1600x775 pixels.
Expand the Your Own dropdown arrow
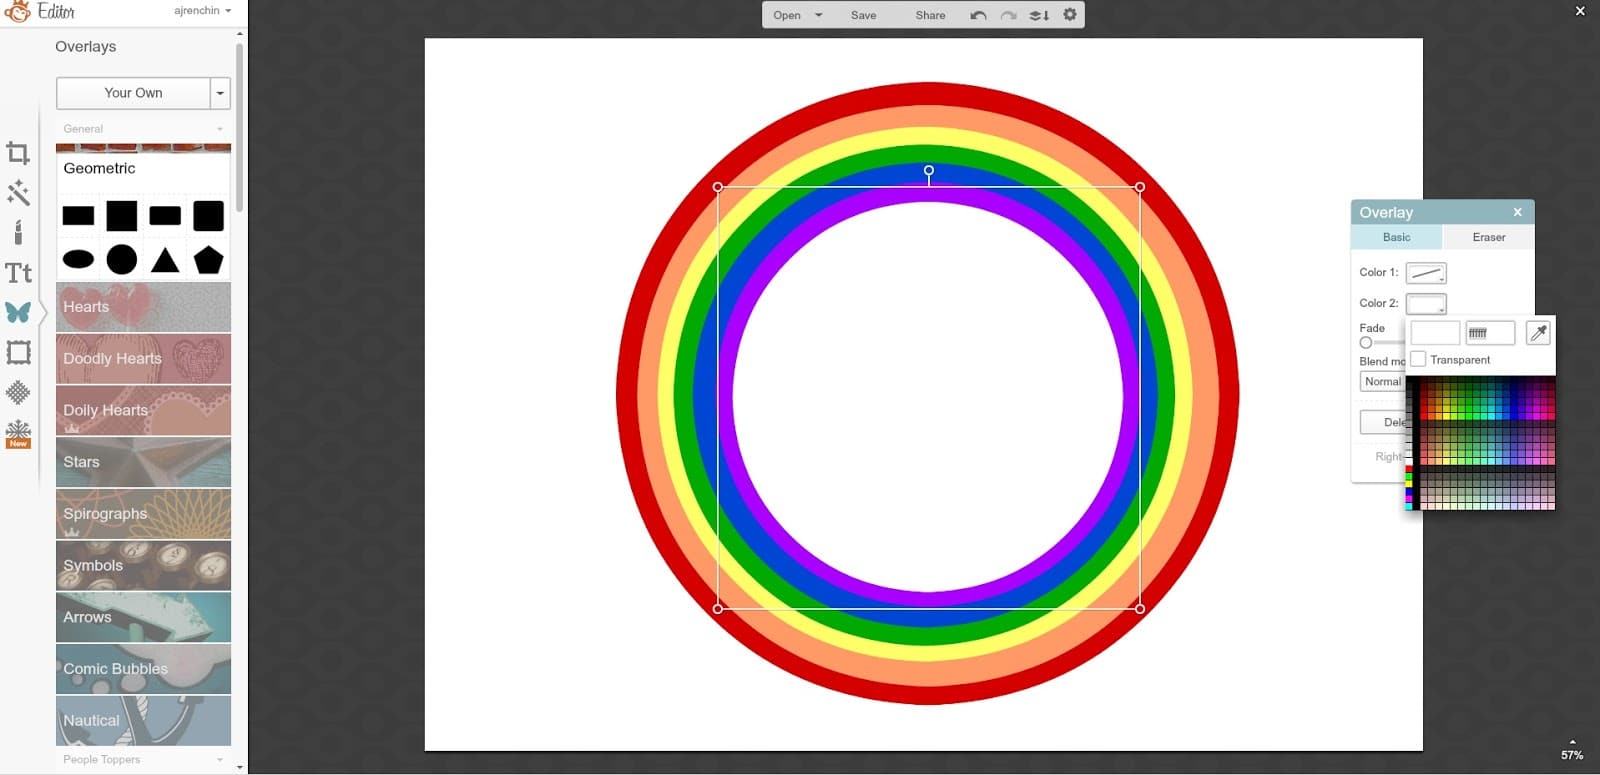coord(220,93)
